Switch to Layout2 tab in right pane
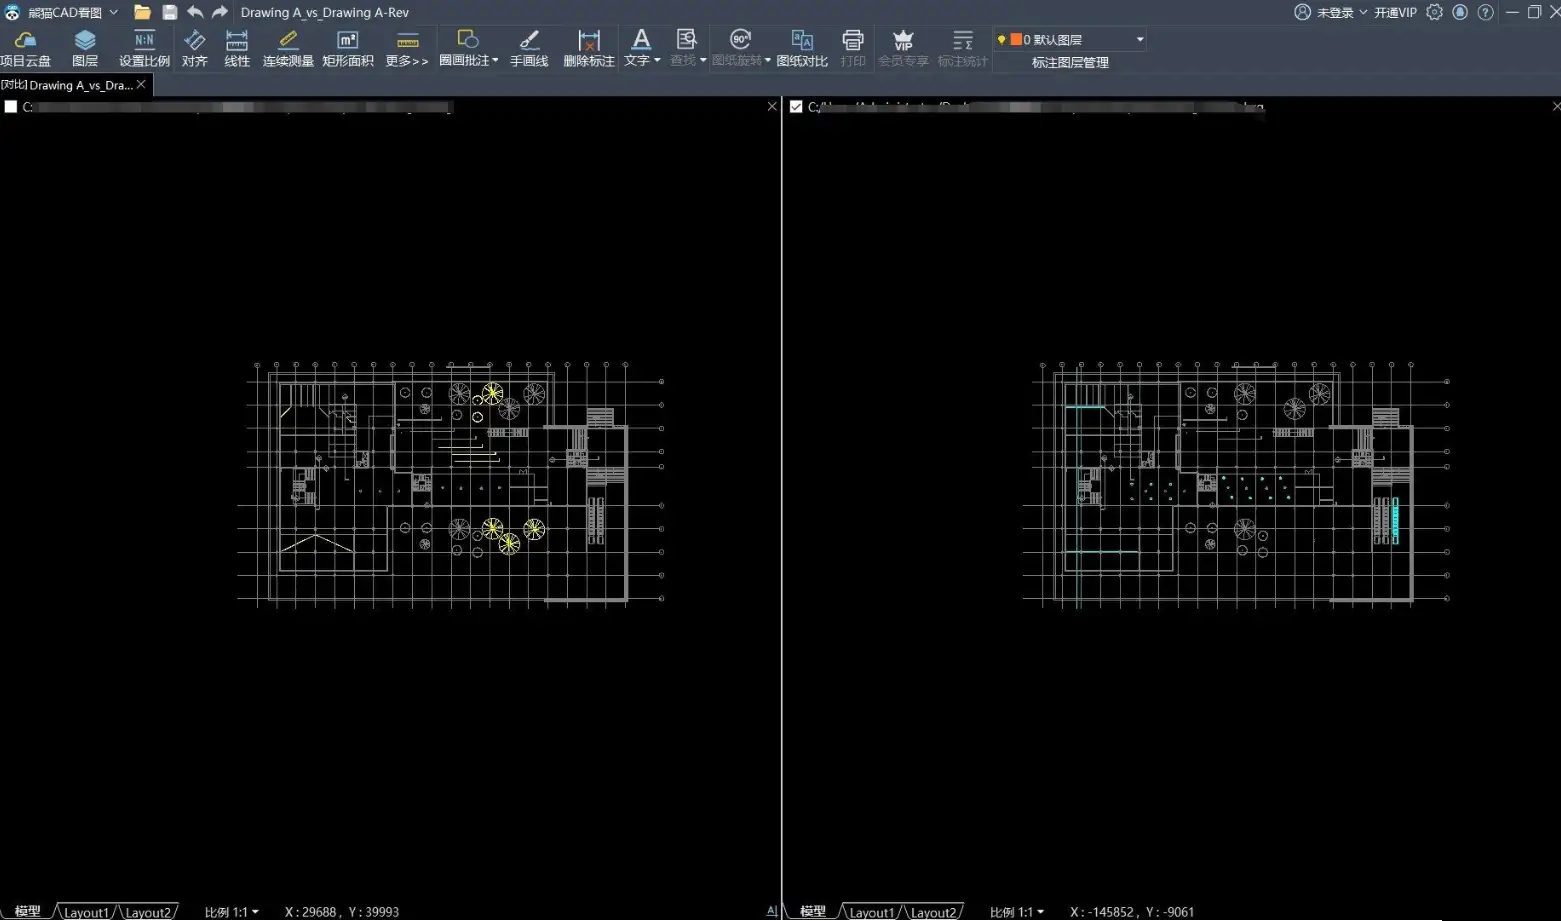Screen dimensions: 1561x921 click(932, 912)
